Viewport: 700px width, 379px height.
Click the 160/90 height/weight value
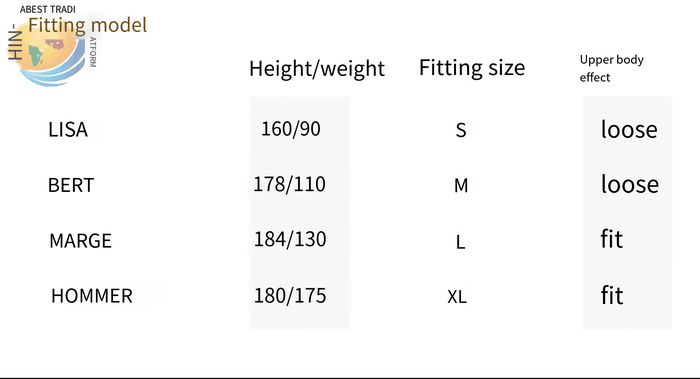291,129
